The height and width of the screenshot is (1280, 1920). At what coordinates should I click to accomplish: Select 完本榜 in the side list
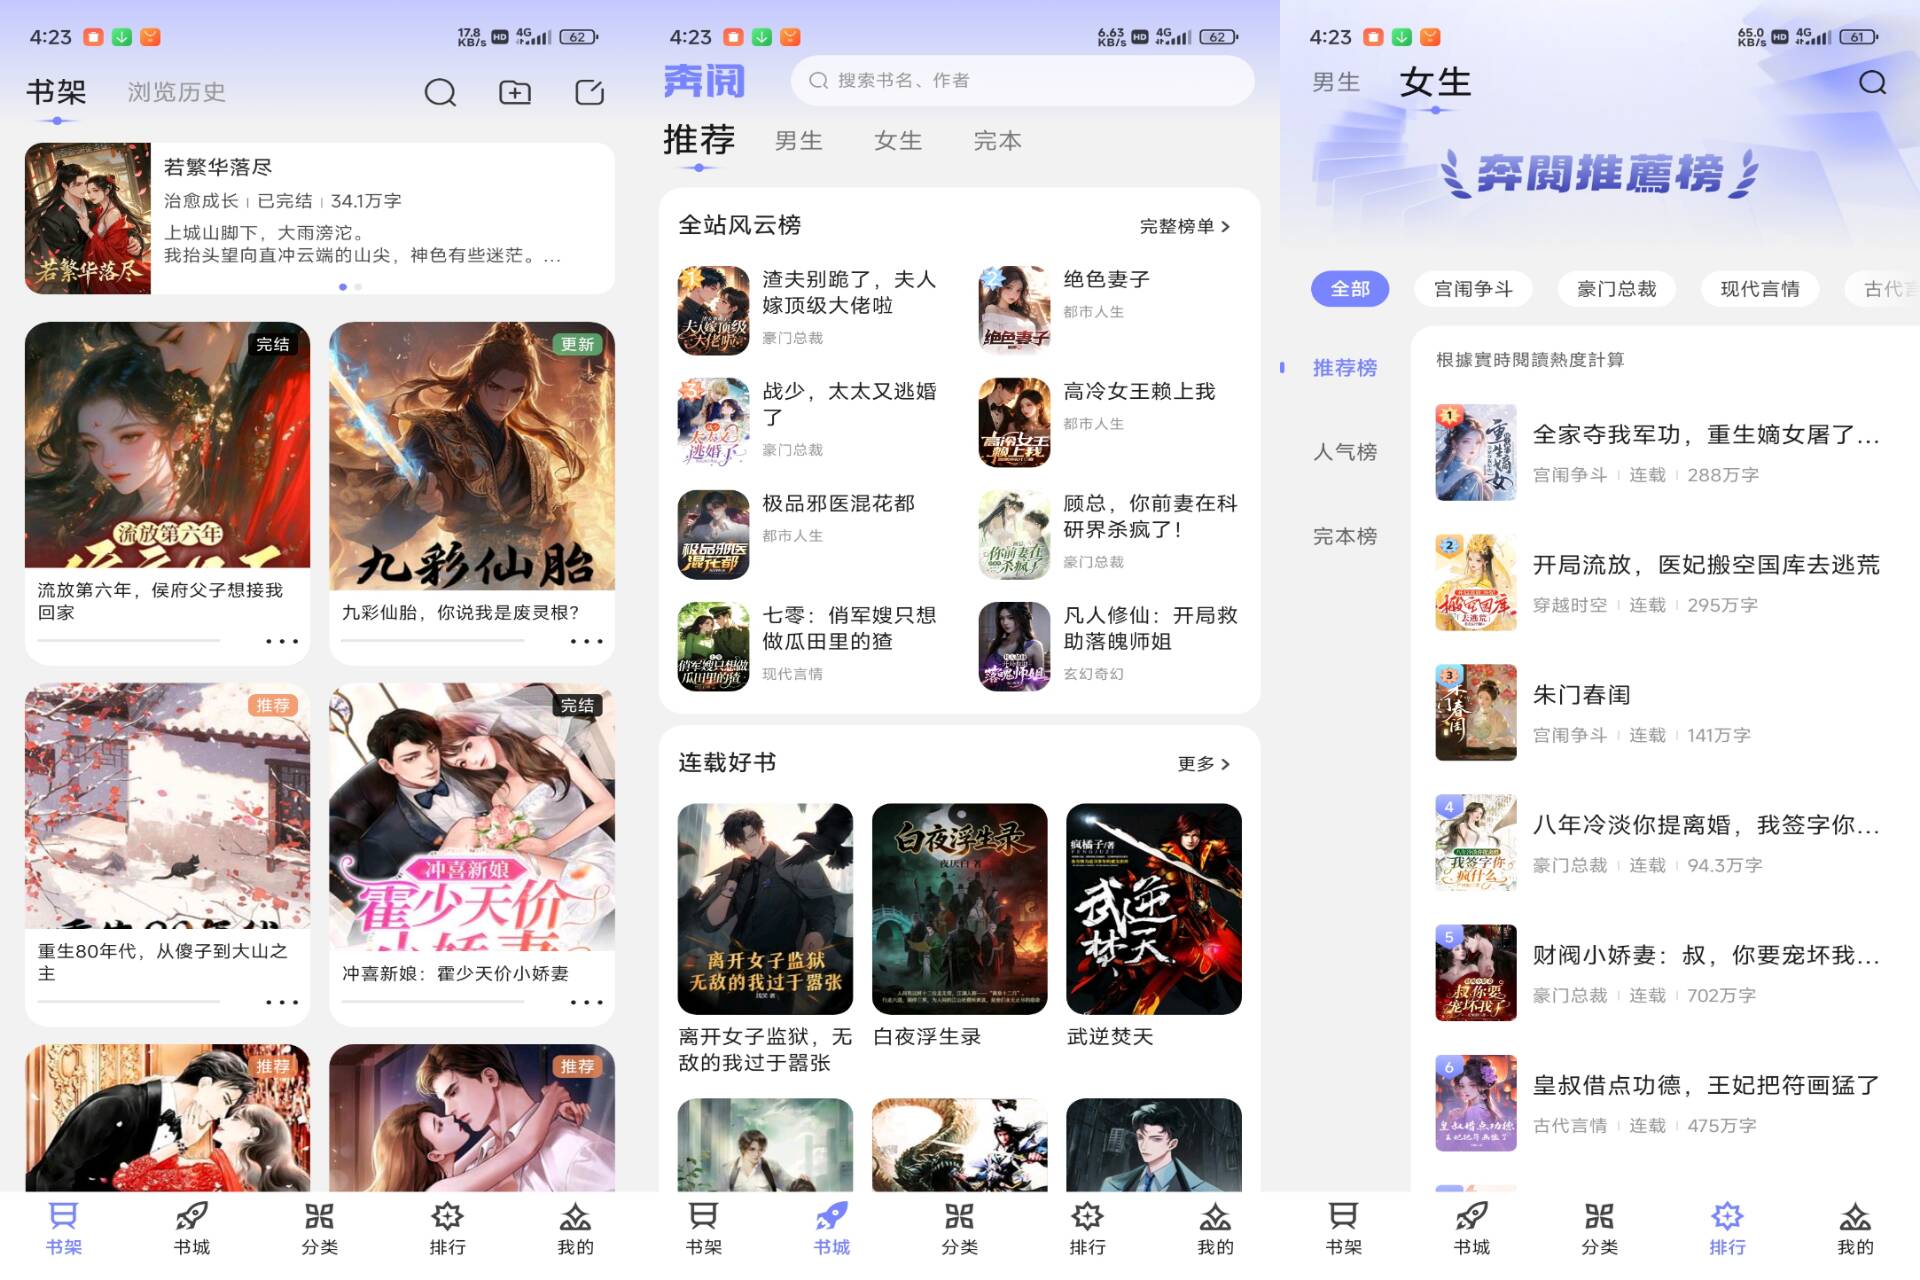[x=1345, y=537]
